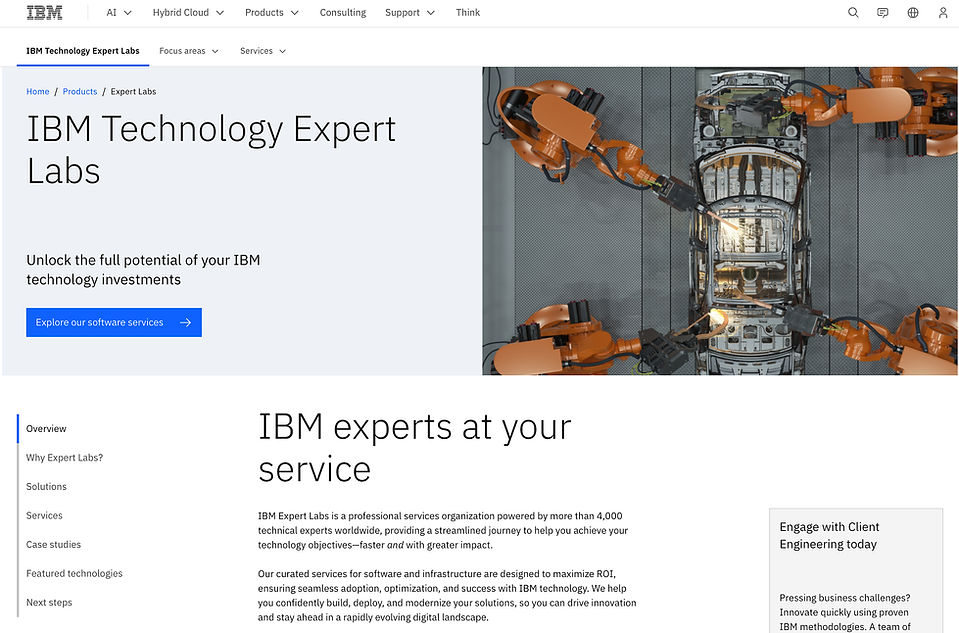
Task: Jump to Featured technologies section
Action: click(74, 574)
